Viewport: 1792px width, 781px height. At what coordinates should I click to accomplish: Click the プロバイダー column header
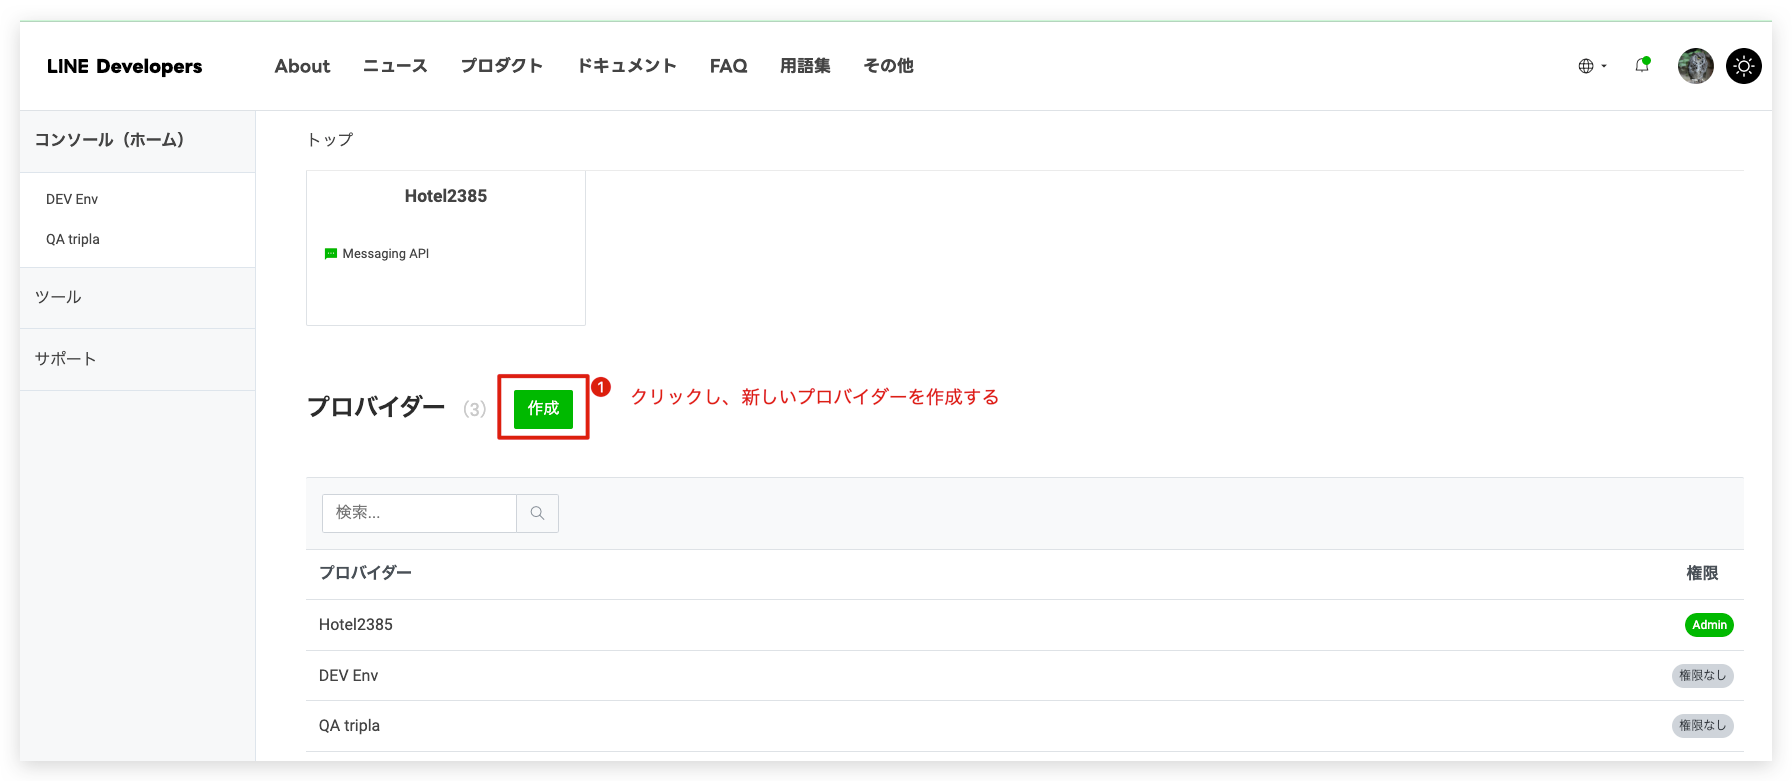[x=365, y=573]
